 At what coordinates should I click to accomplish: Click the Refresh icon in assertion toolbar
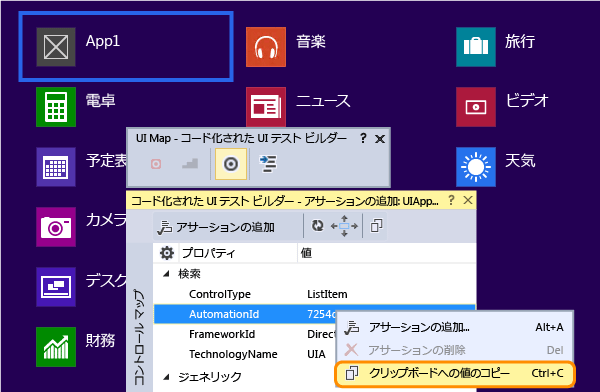click(317, 226)
